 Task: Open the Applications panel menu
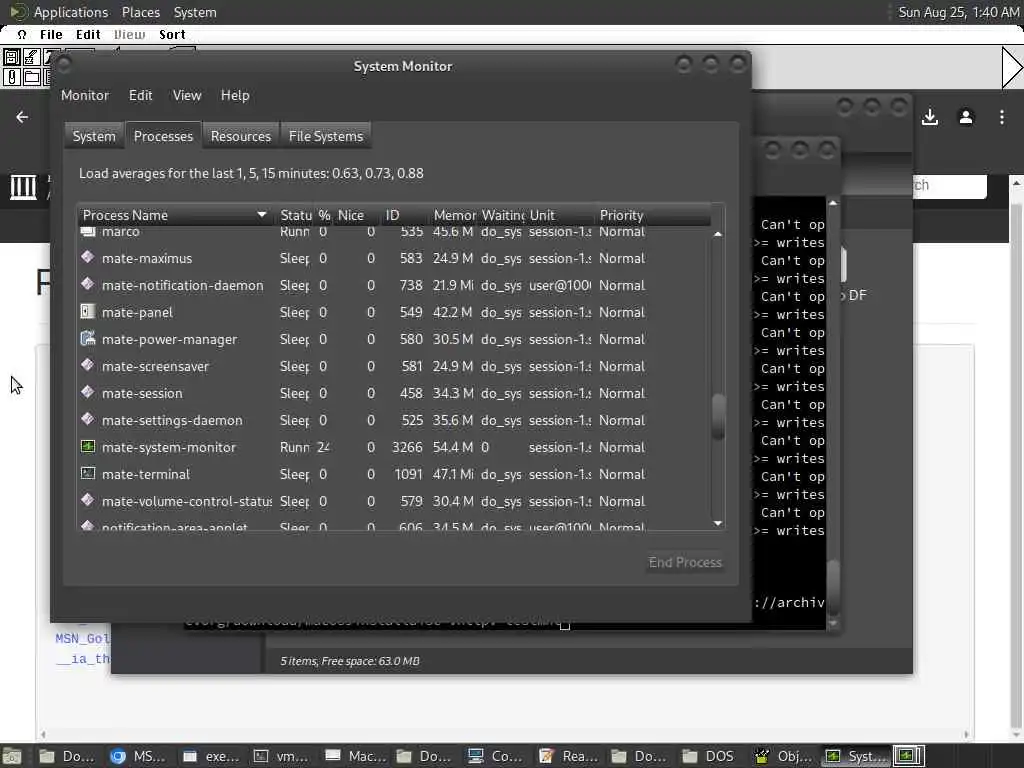point(71,12)
